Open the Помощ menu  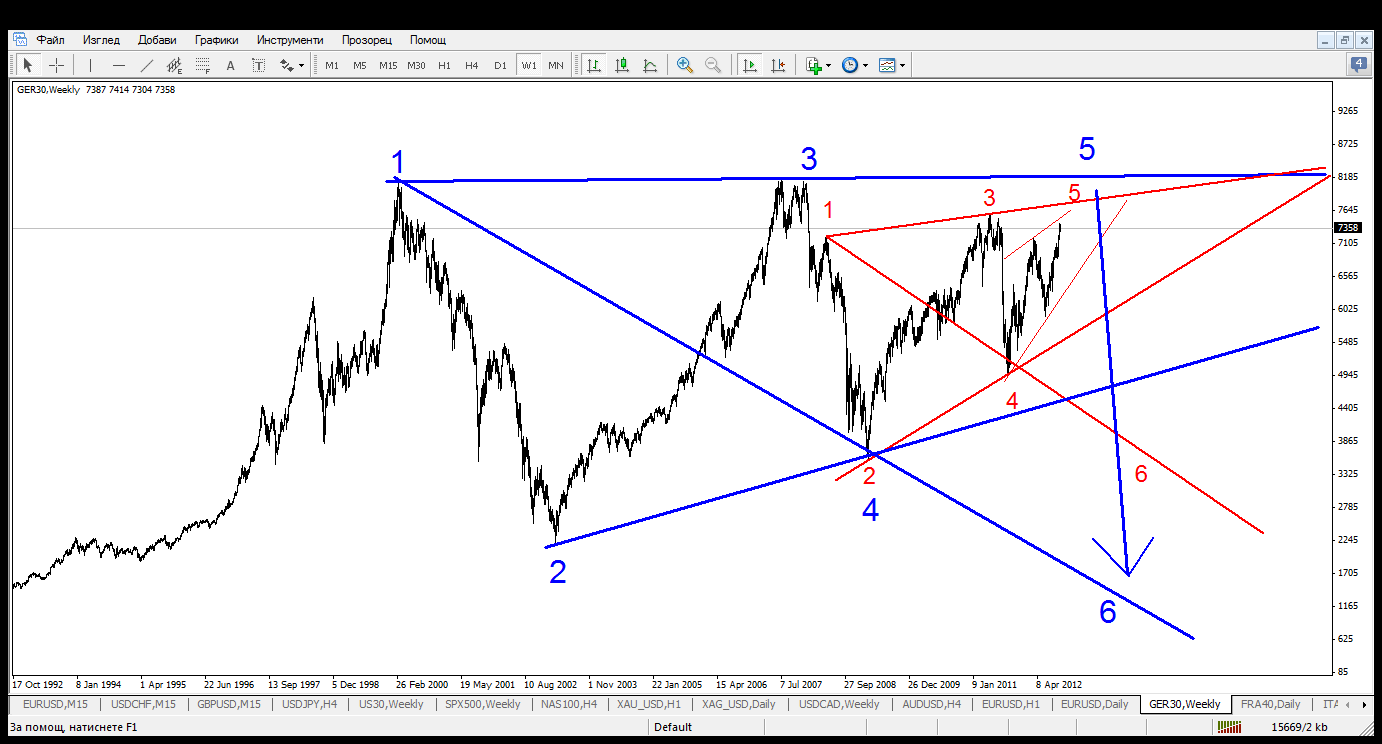point(428,40)
